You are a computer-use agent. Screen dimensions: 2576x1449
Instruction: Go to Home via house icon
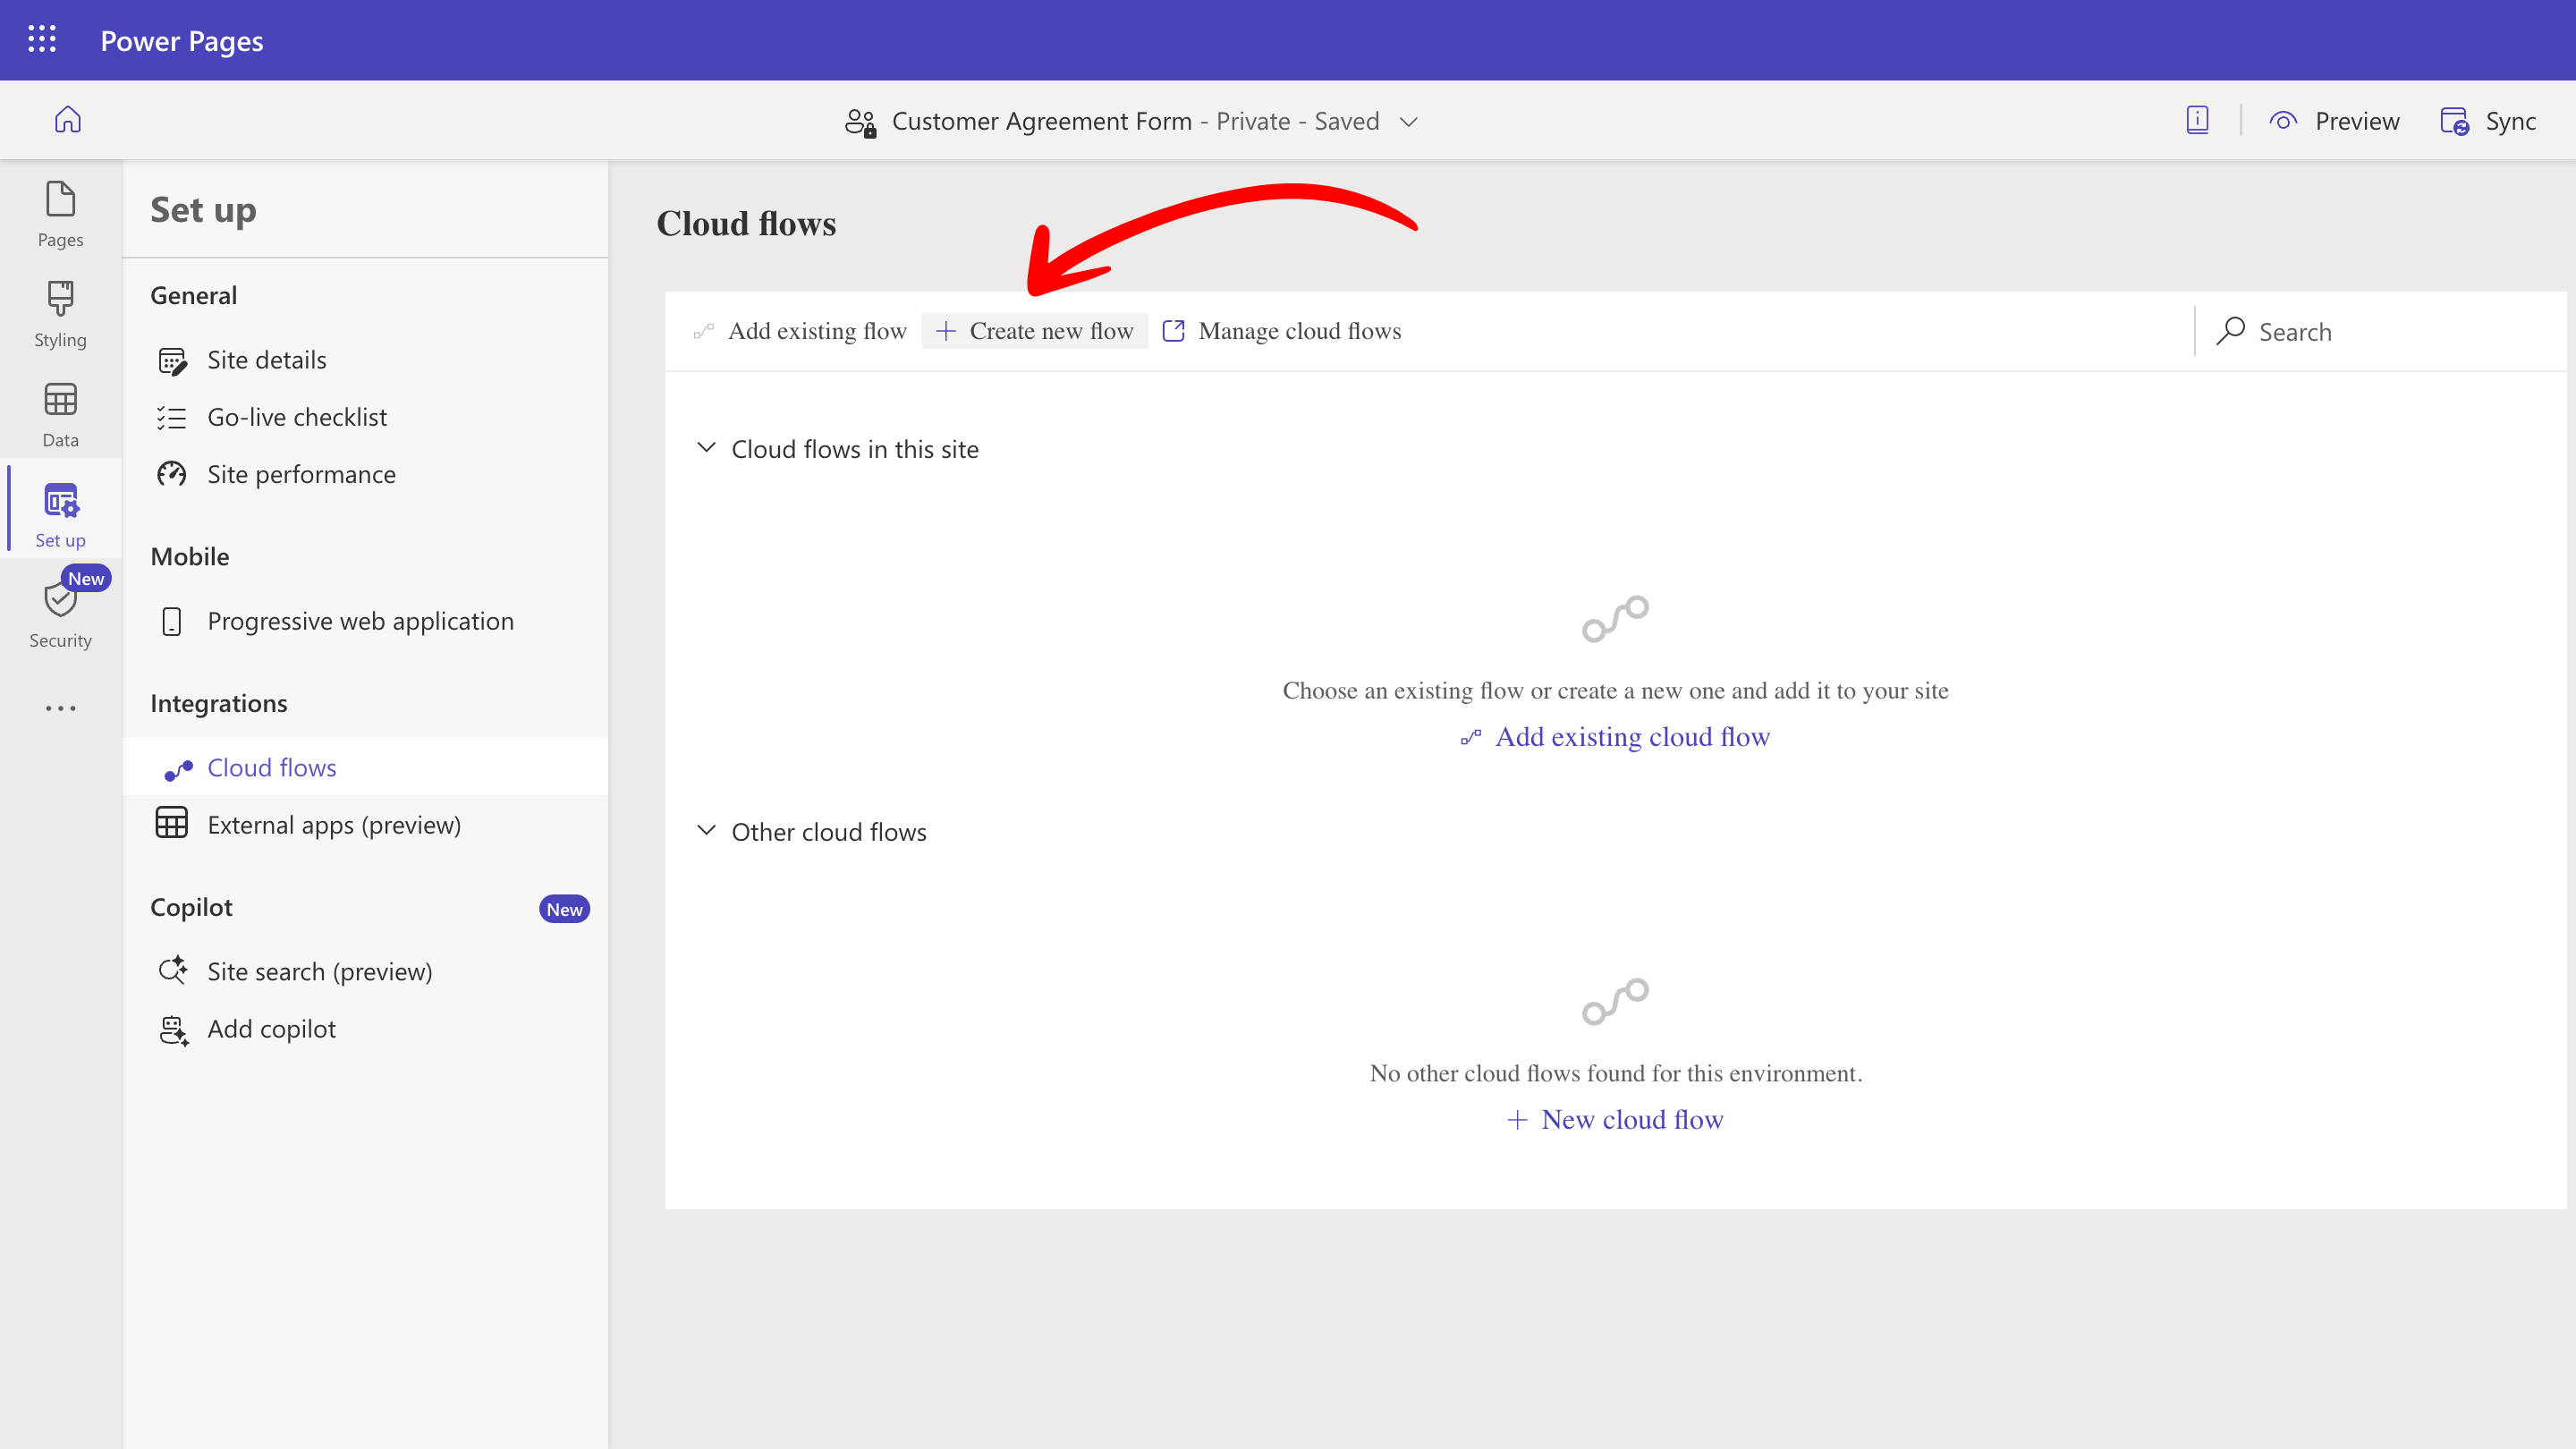coord(67,120)
